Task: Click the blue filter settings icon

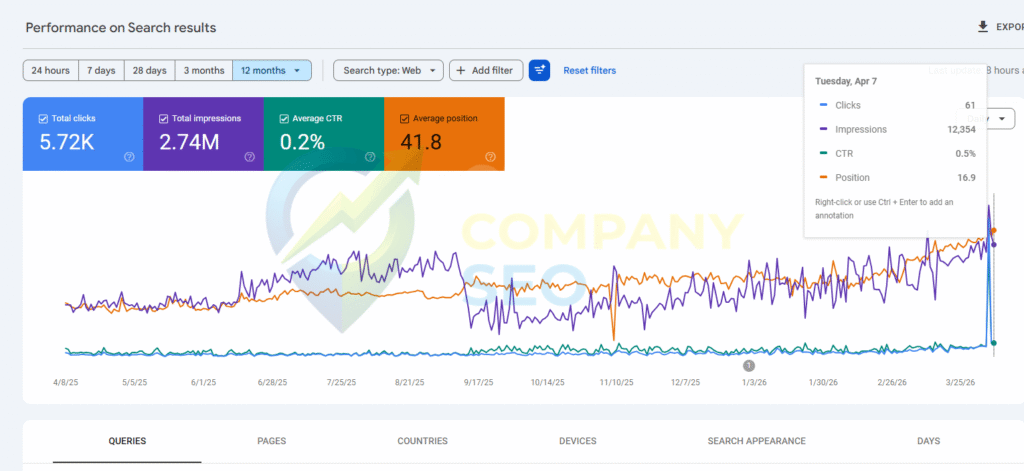Action: point(539,70)
